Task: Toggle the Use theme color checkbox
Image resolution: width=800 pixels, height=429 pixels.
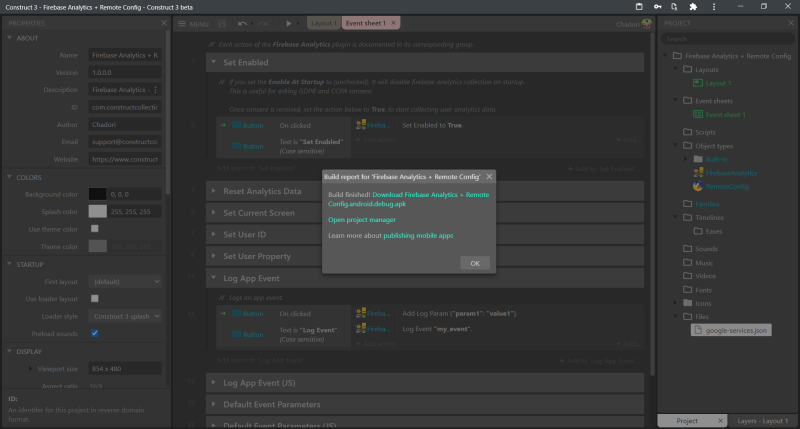Action: click(94, 229)
